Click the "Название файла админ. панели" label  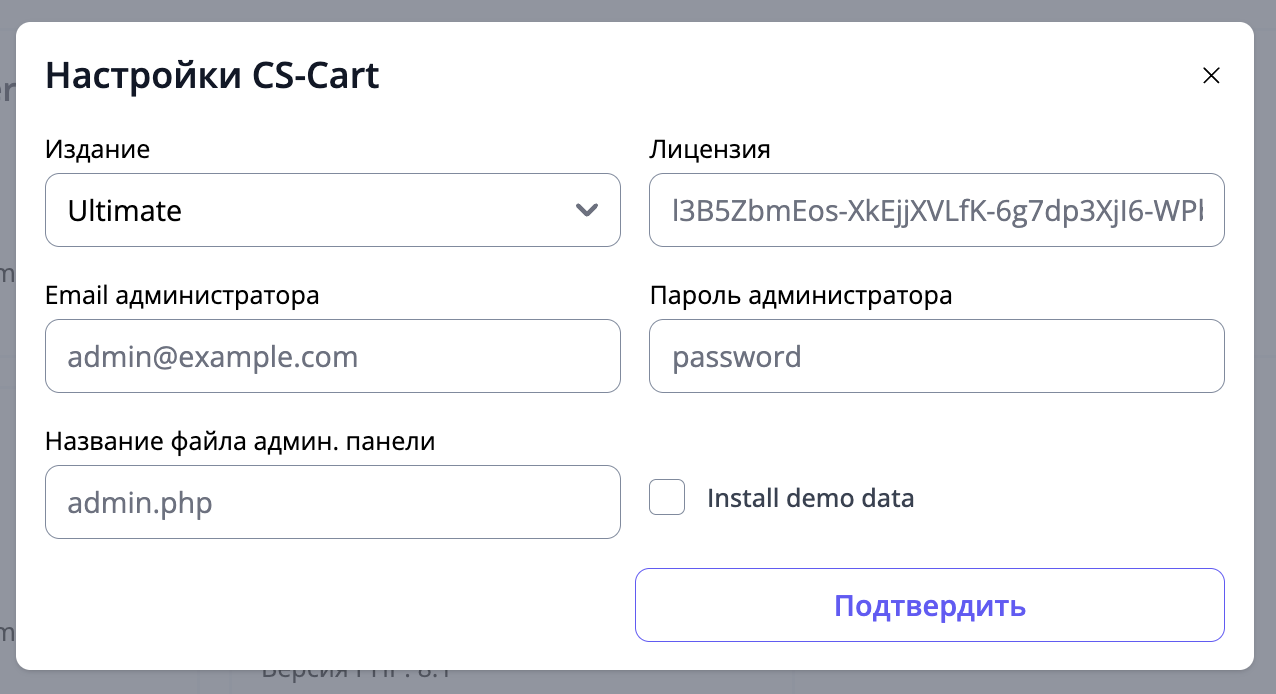(x=240, y=442)
